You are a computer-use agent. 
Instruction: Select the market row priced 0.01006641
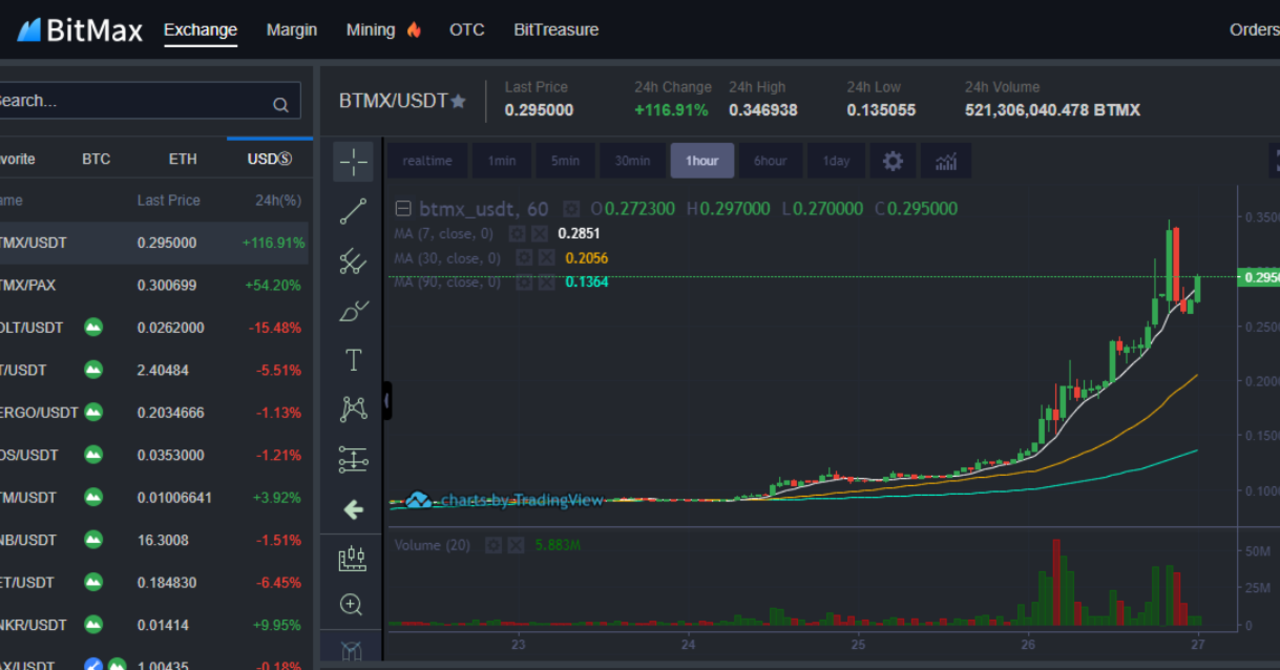tap(154, 497)
